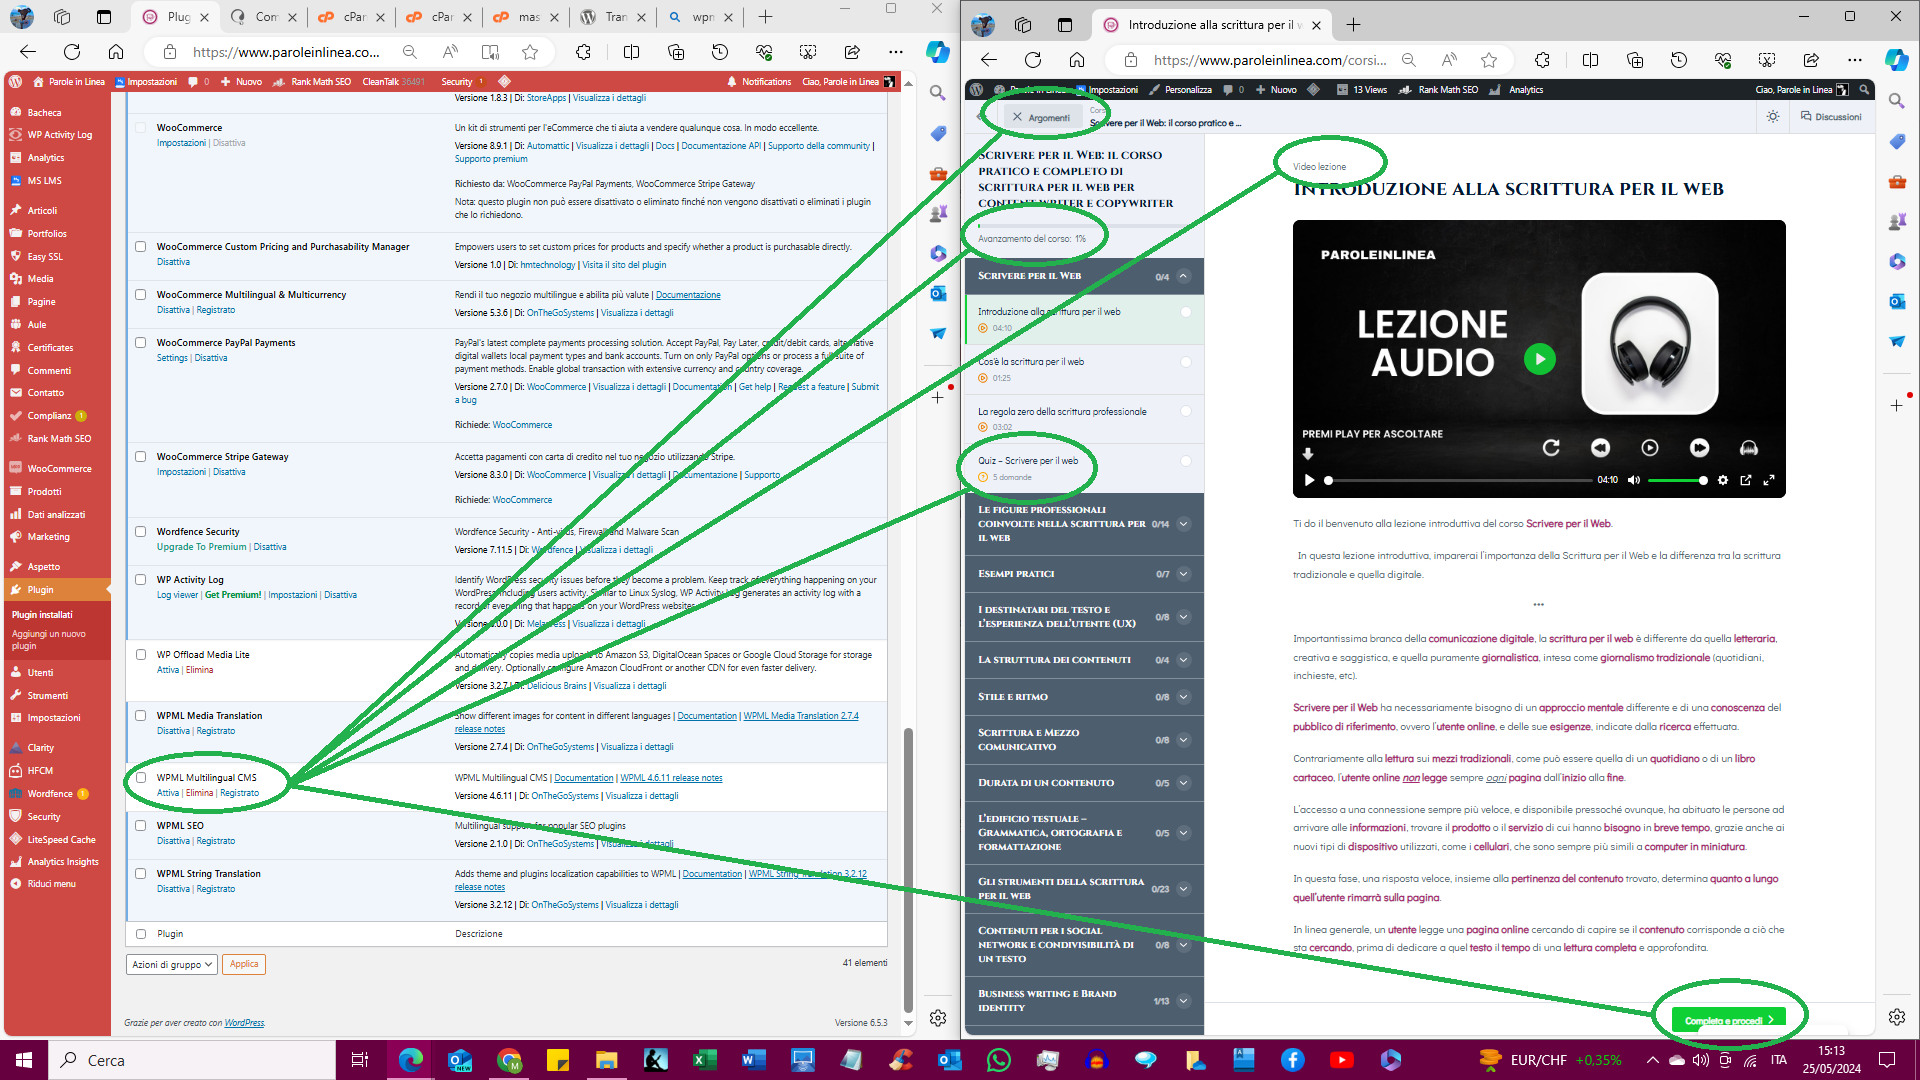Viewport: 1920px width, 1080px height.
Task: Open Rank Math SEO sidebar menu
Action: click(59, 439)
